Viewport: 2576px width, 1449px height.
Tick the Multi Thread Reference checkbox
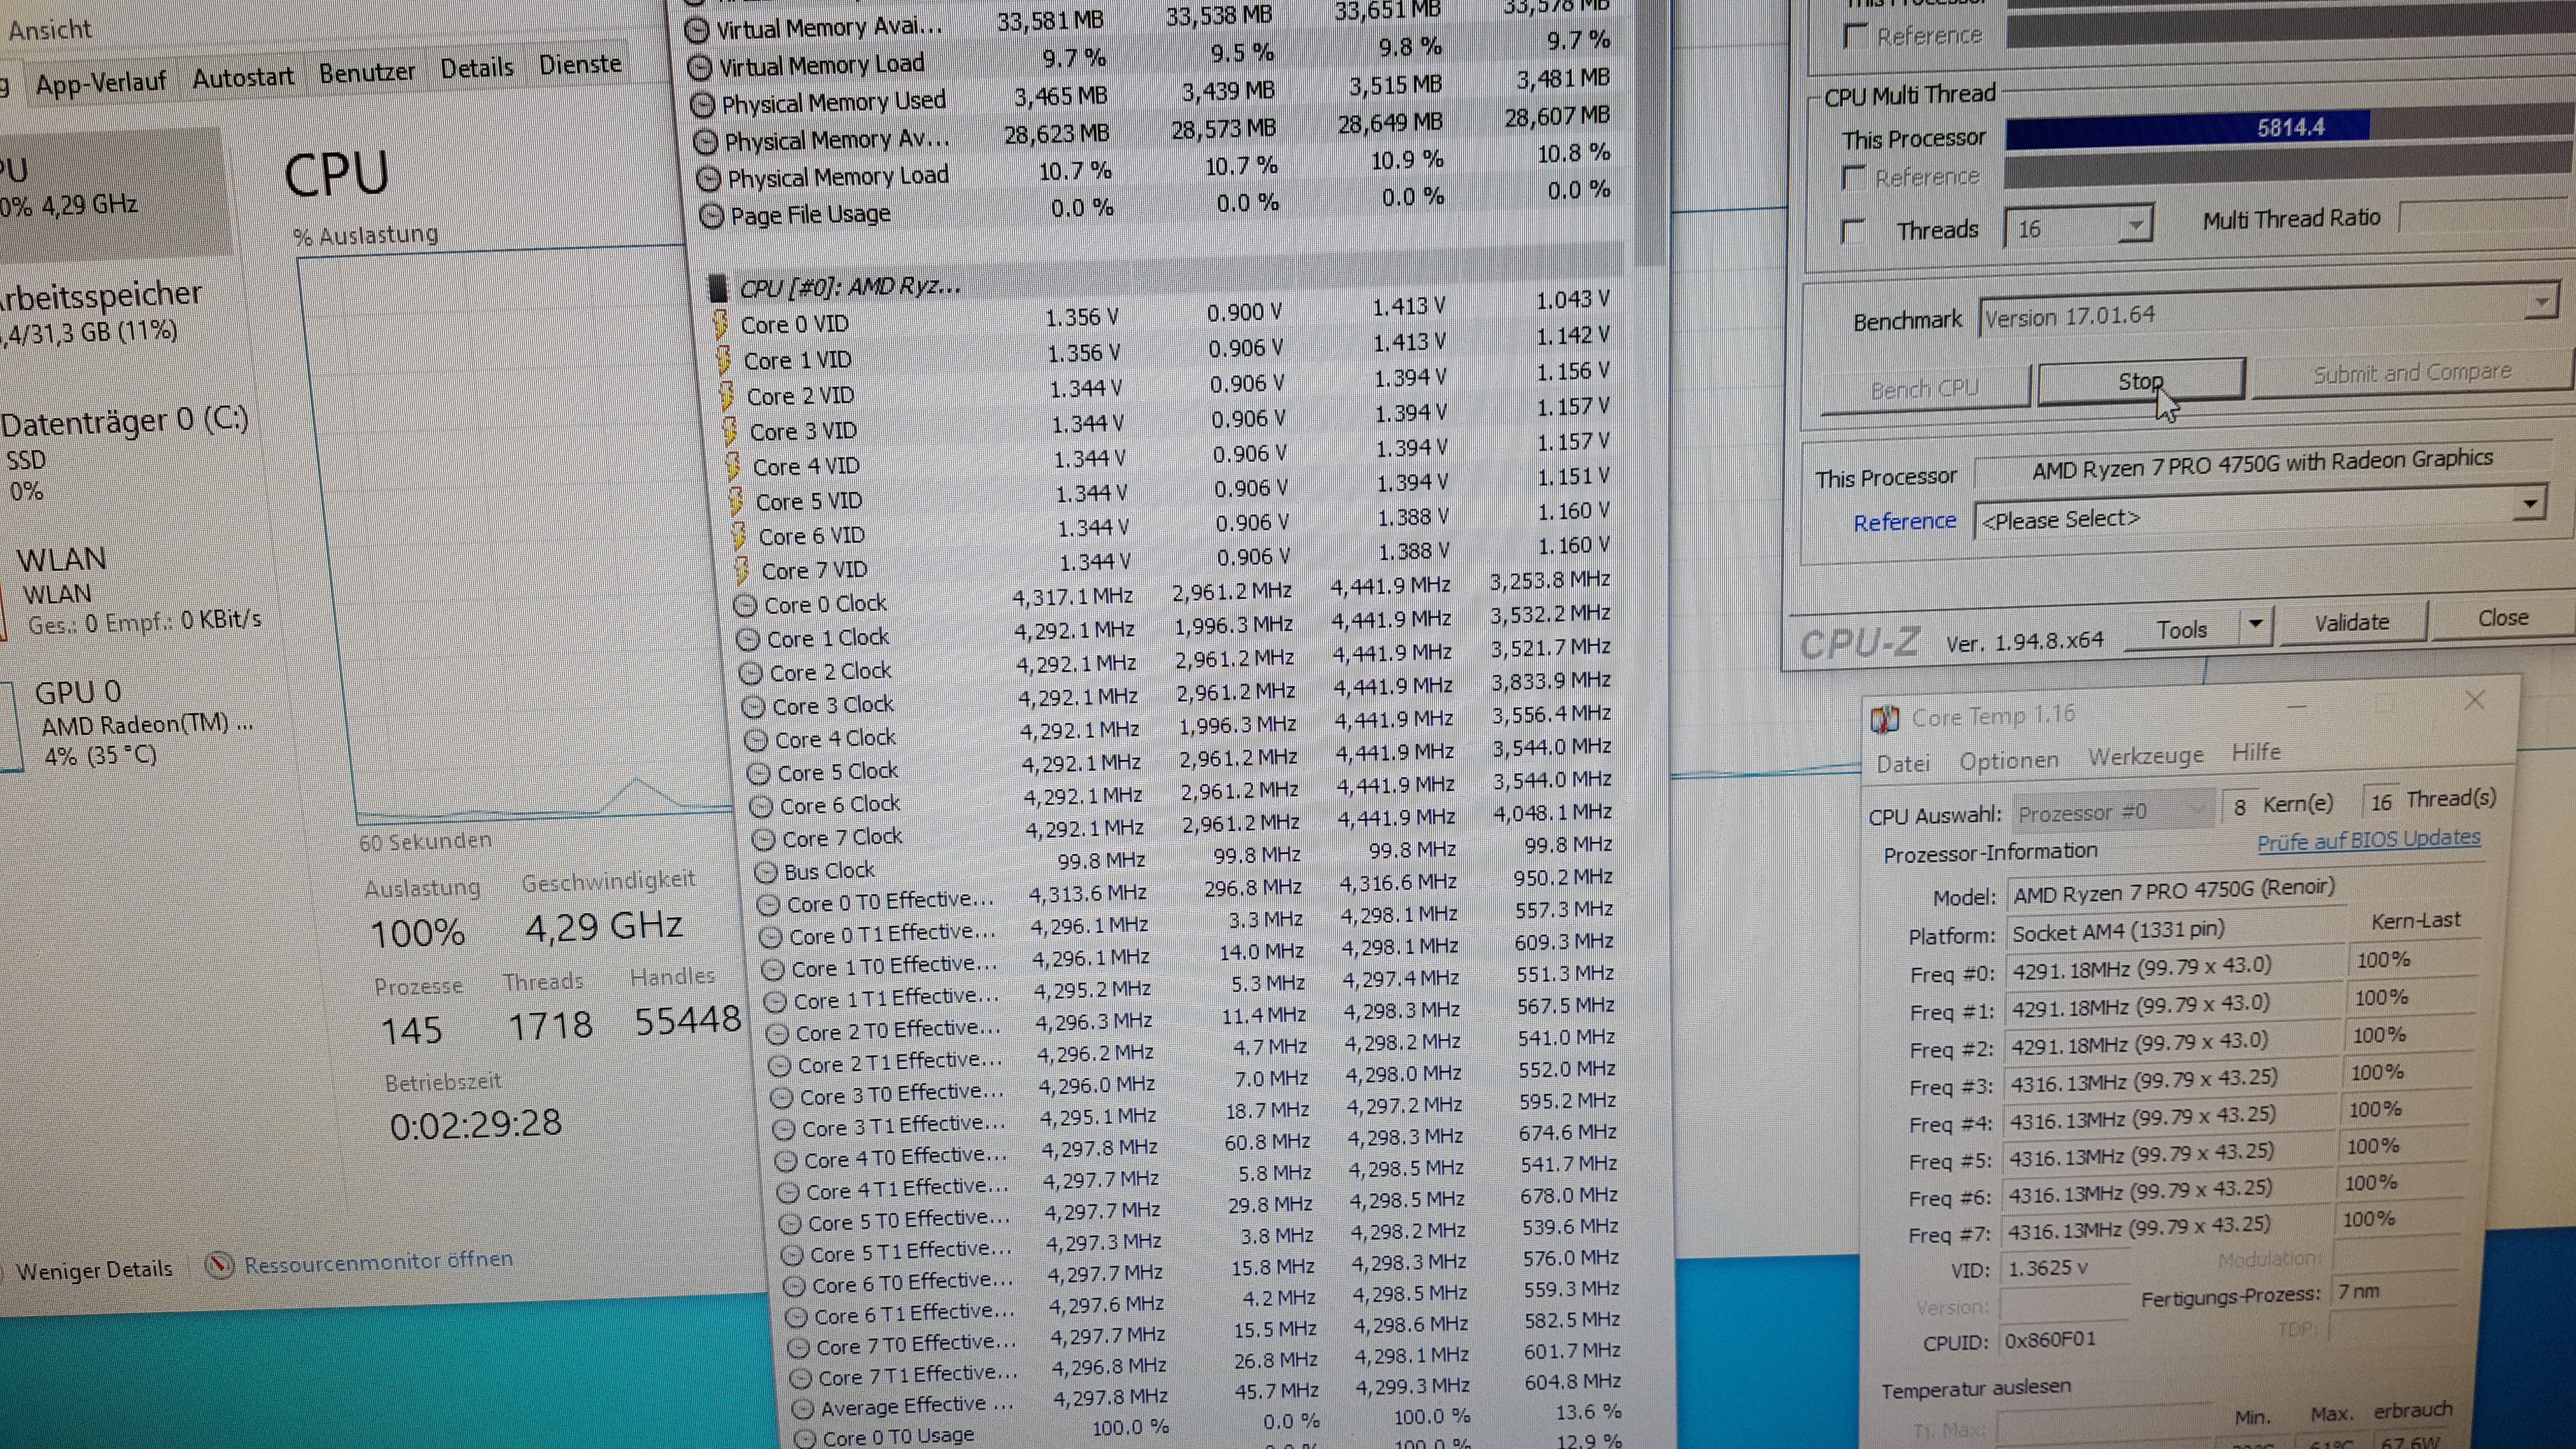point(1853,179)
